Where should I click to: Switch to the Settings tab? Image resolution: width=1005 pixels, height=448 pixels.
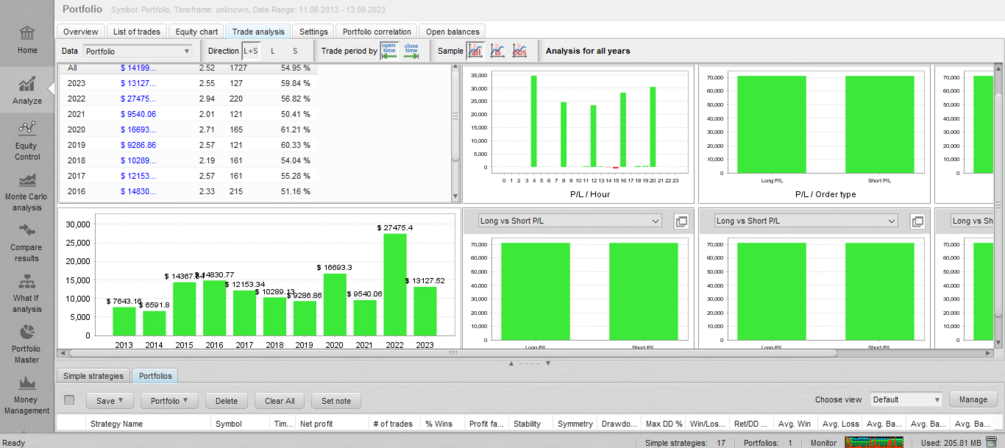click(313, 31)
